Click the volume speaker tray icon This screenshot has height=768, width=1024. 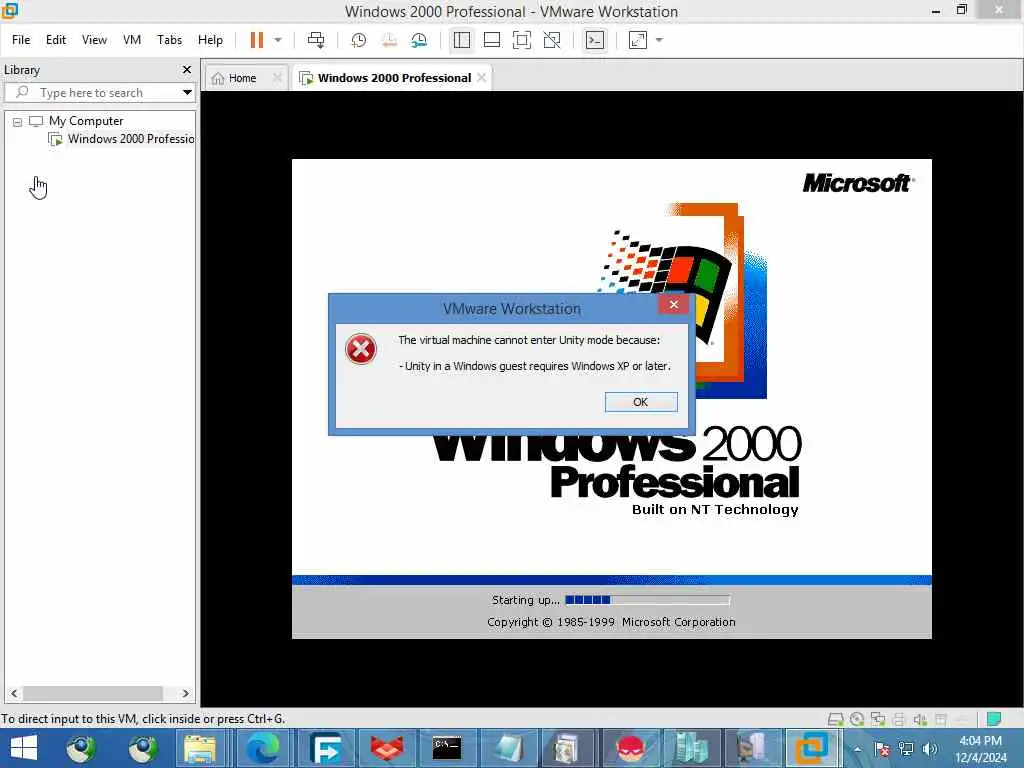[929, 749]
